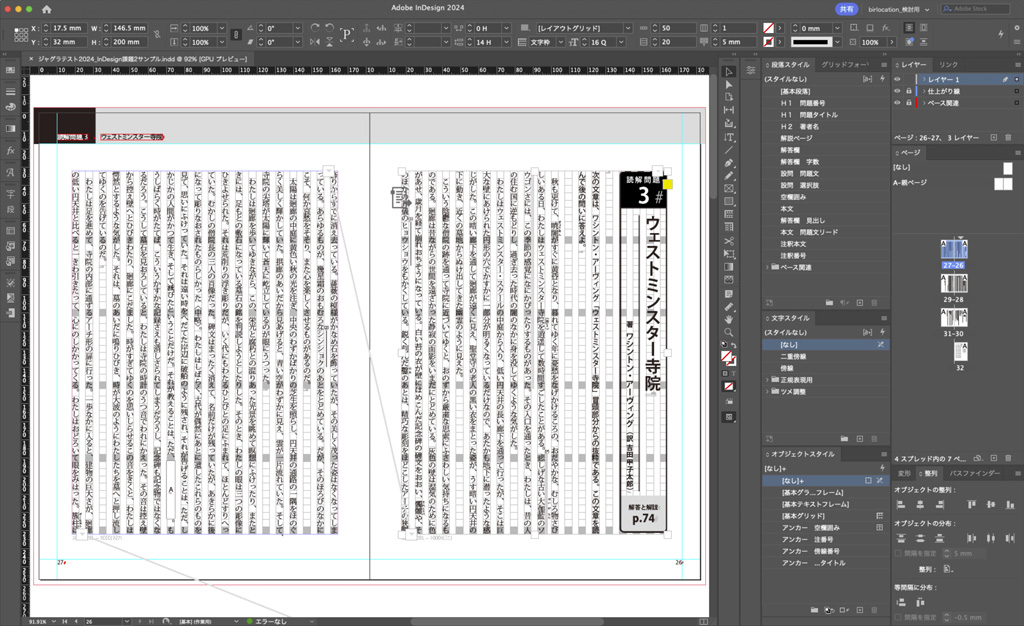Click align left edges icon
Screen dimensions: 1024x626
click(901, 505)
